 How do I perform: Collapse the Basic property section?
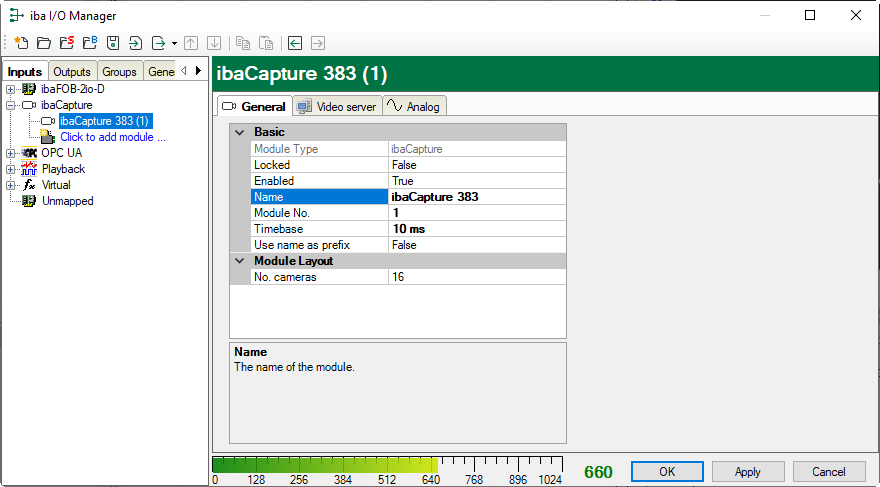[239, 132]
